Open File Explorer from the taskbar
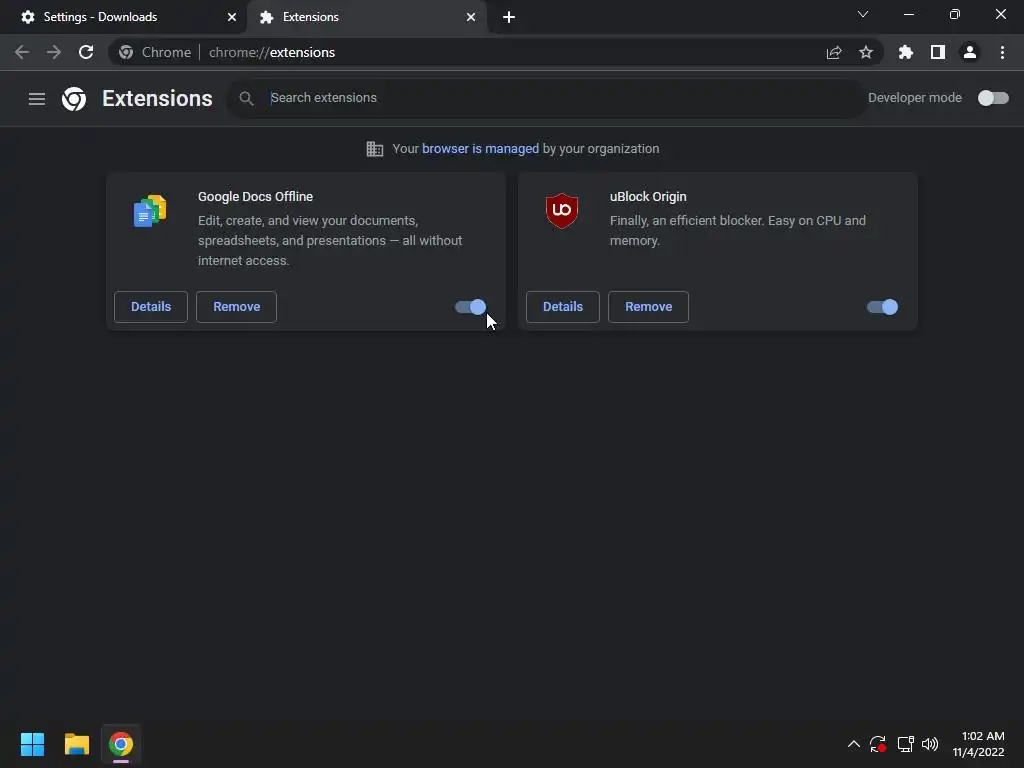This screenshot has width=1024, height=768. point(77,744)
